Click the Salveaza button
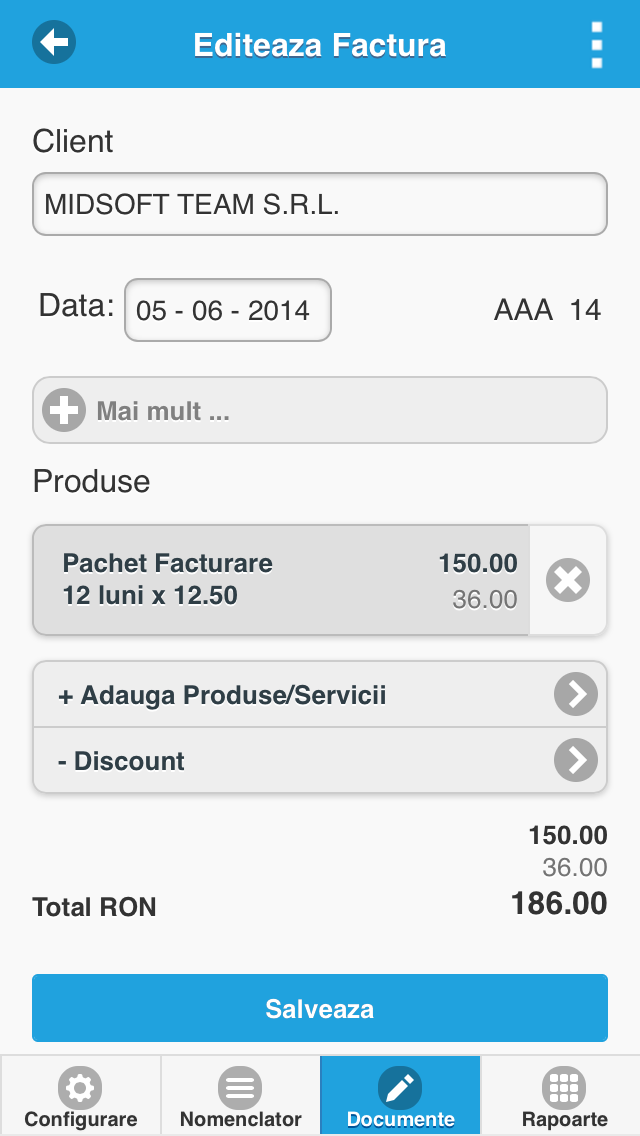Image resolution: width=640 pixels, height=1136 pixels. point(320,1008)
